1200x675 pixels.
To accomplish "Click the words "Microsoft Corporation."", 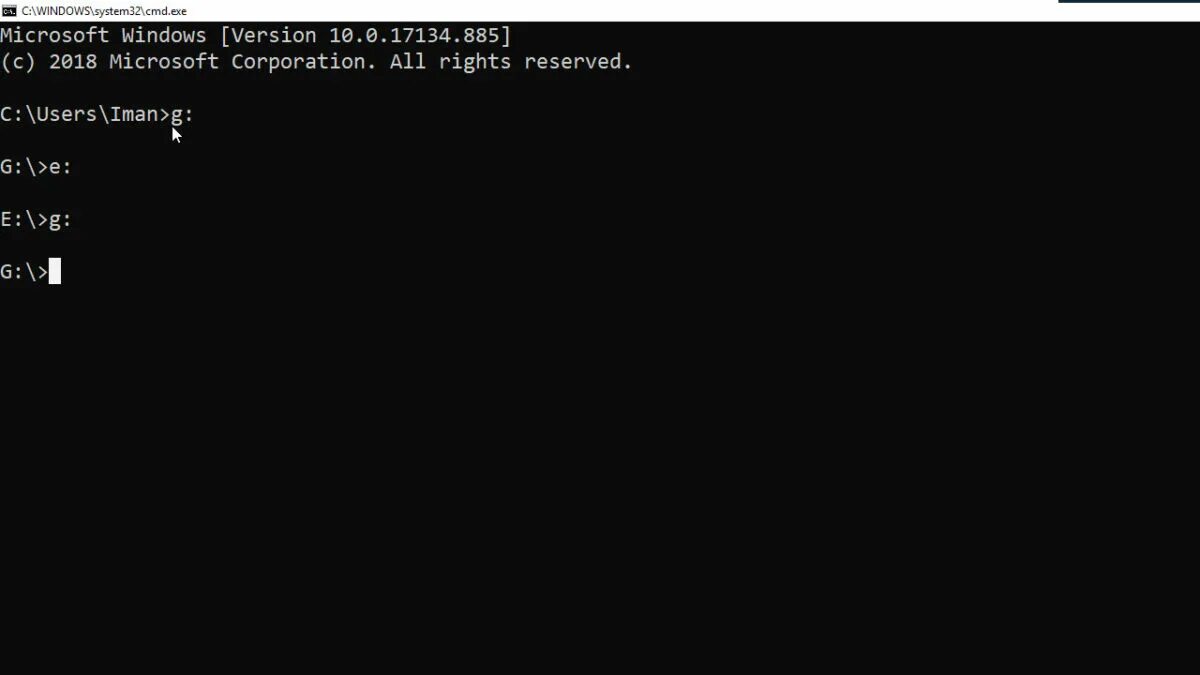I will (x=243, y=62).
